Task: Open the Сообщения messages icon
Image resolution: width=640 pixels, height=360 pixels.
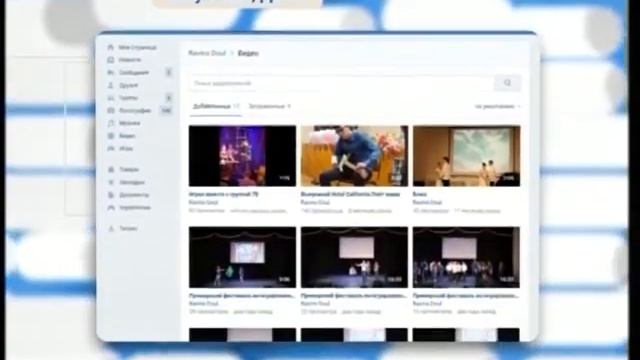Action: pos(111,73)
